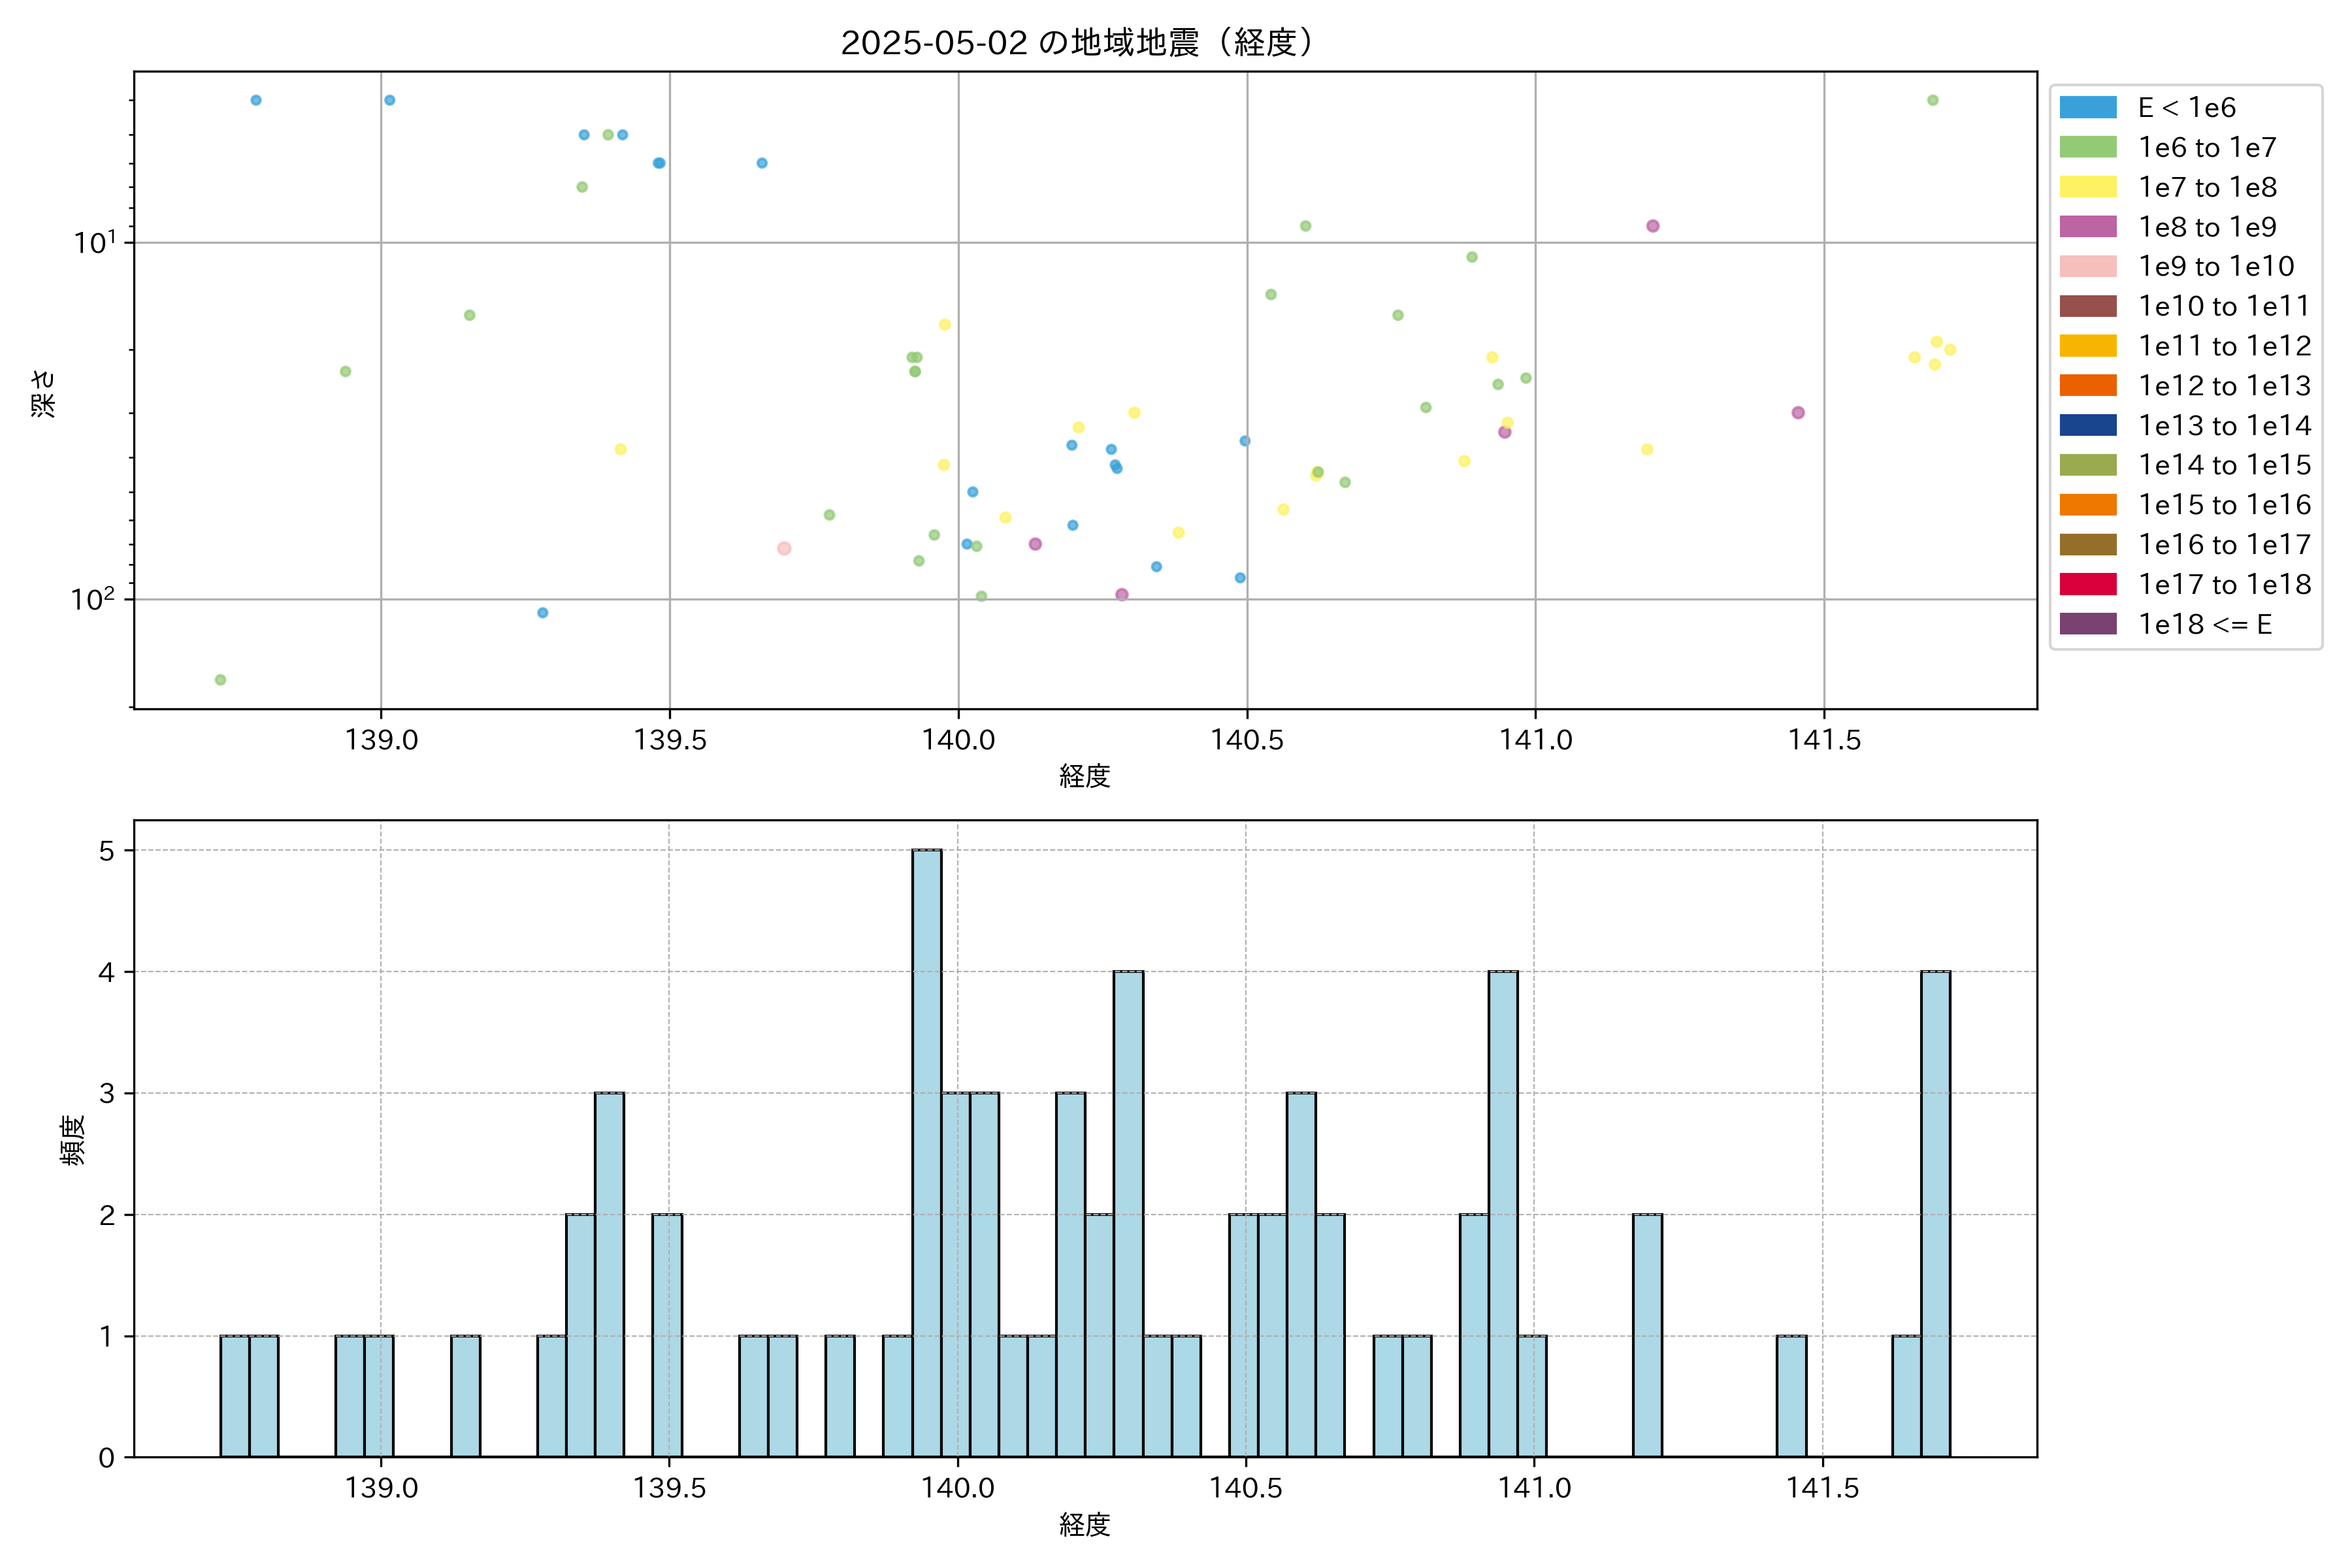Click the green scatter point at the top right

[x=1932, y=100]
